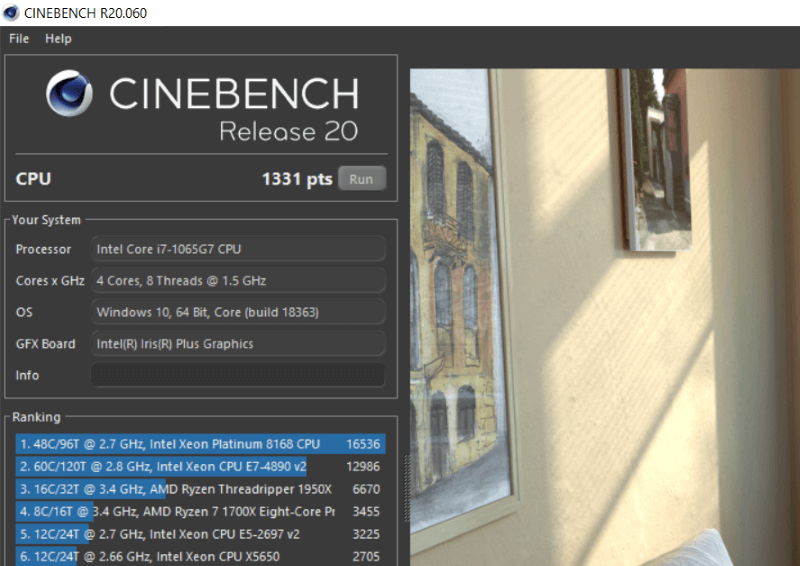Select the Ryzen Threadripper 1950X ranking row
Screen dimensions: 800x566
(x=200, y=489)
